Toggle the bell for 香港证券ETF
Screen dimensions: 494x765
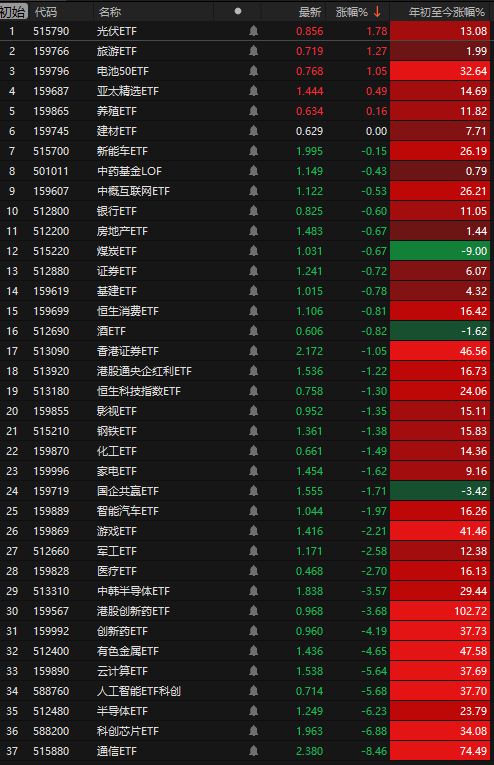coord(253,351)
